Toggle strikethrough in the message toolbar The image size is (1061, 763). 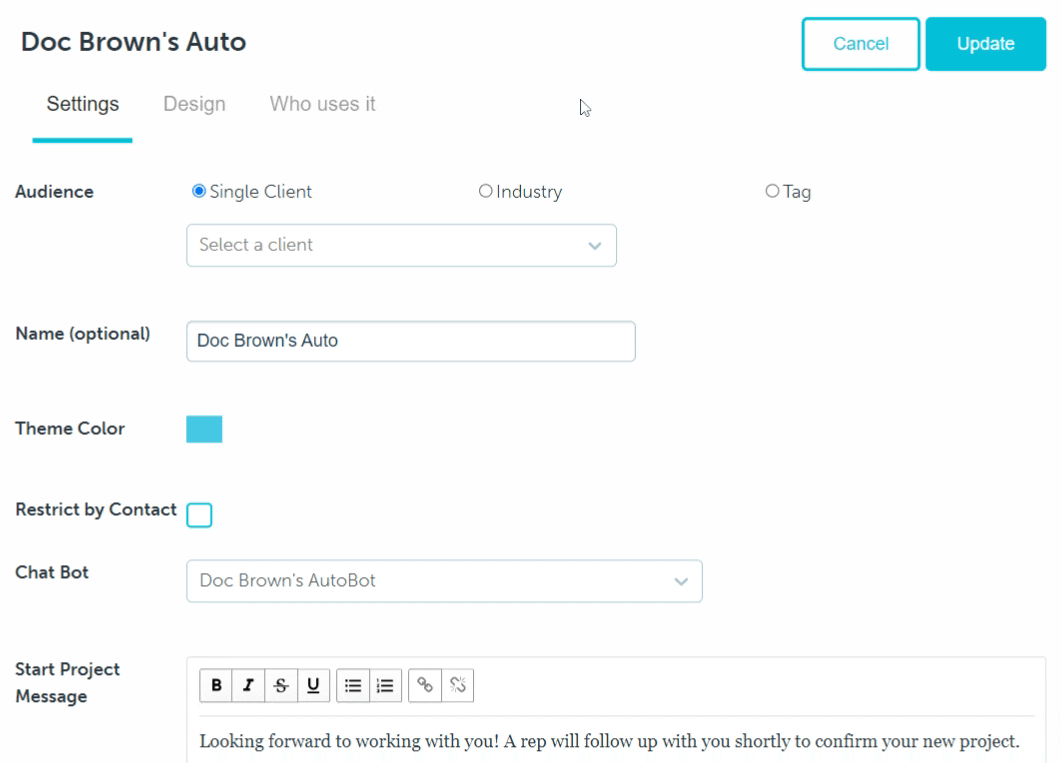point(281,685)
